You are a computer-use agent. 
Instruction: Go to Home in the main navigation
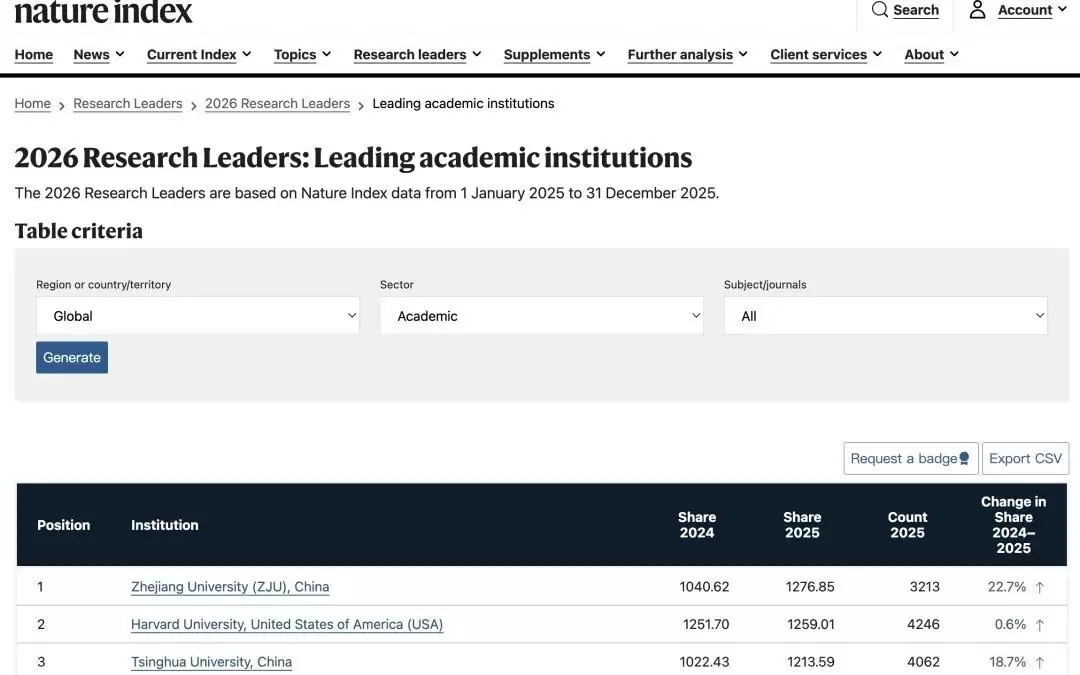pos(34,54)
